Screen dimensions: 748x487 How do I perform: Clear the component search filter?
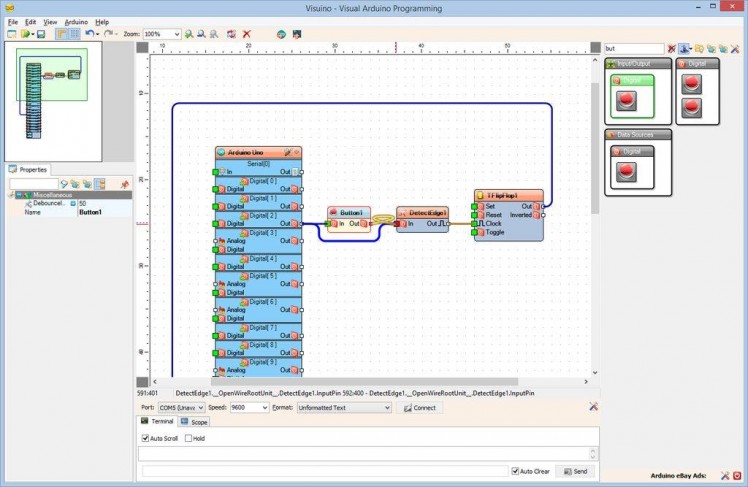click(671, 48)
